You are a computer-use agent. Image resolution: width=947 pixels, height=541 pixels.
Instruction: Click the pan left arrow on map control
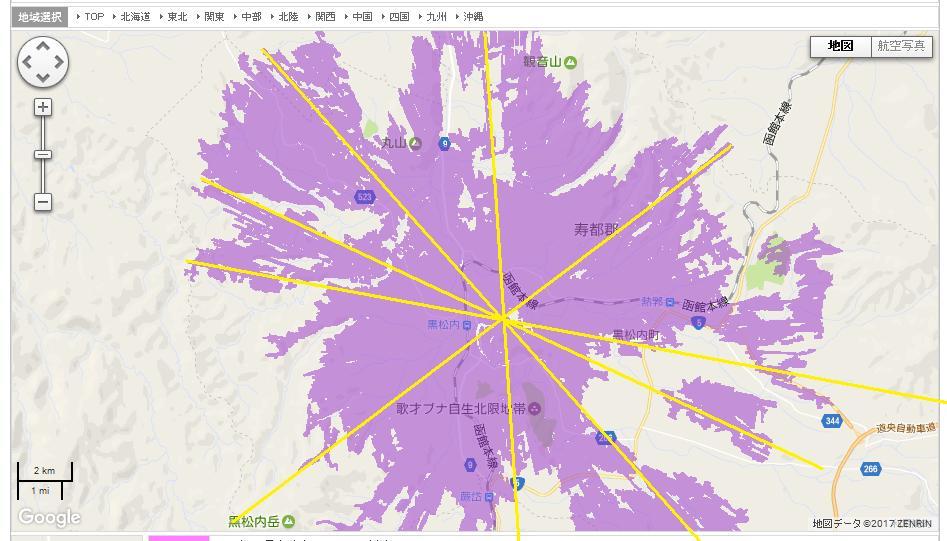pyautogui.click(x=27, y=62)
